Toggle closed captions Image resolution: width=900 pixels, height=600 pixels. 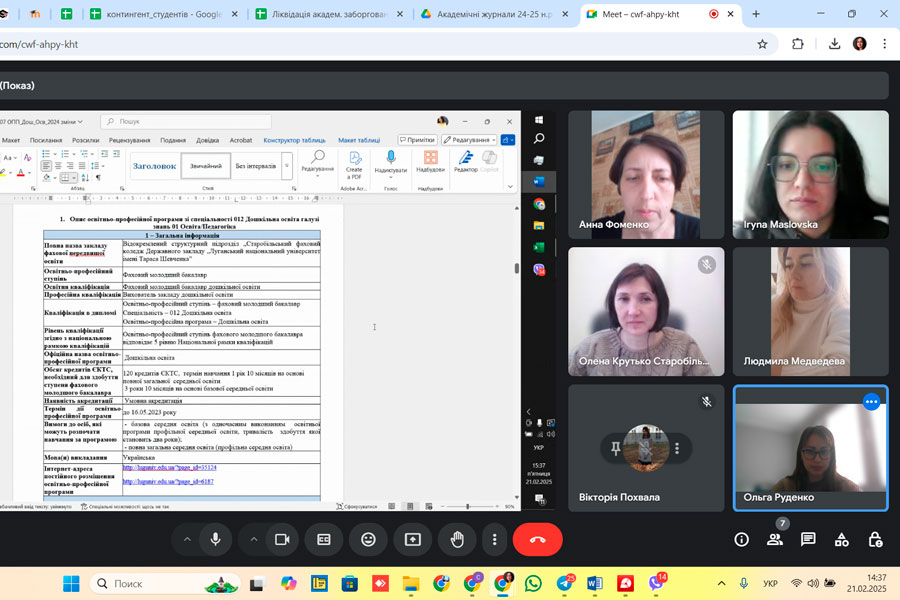(x=324, y=540)
